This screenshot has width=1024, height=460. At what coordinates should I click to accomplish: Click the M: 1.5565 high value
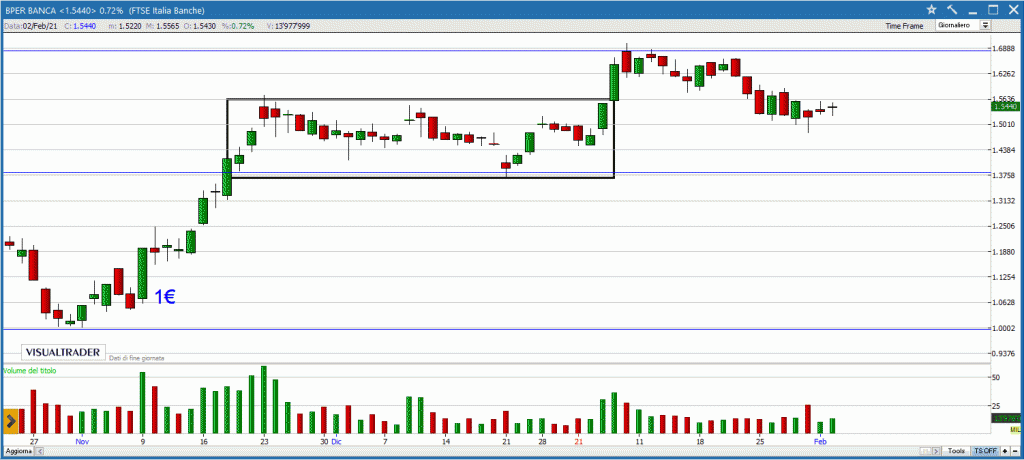pos(163,25)
